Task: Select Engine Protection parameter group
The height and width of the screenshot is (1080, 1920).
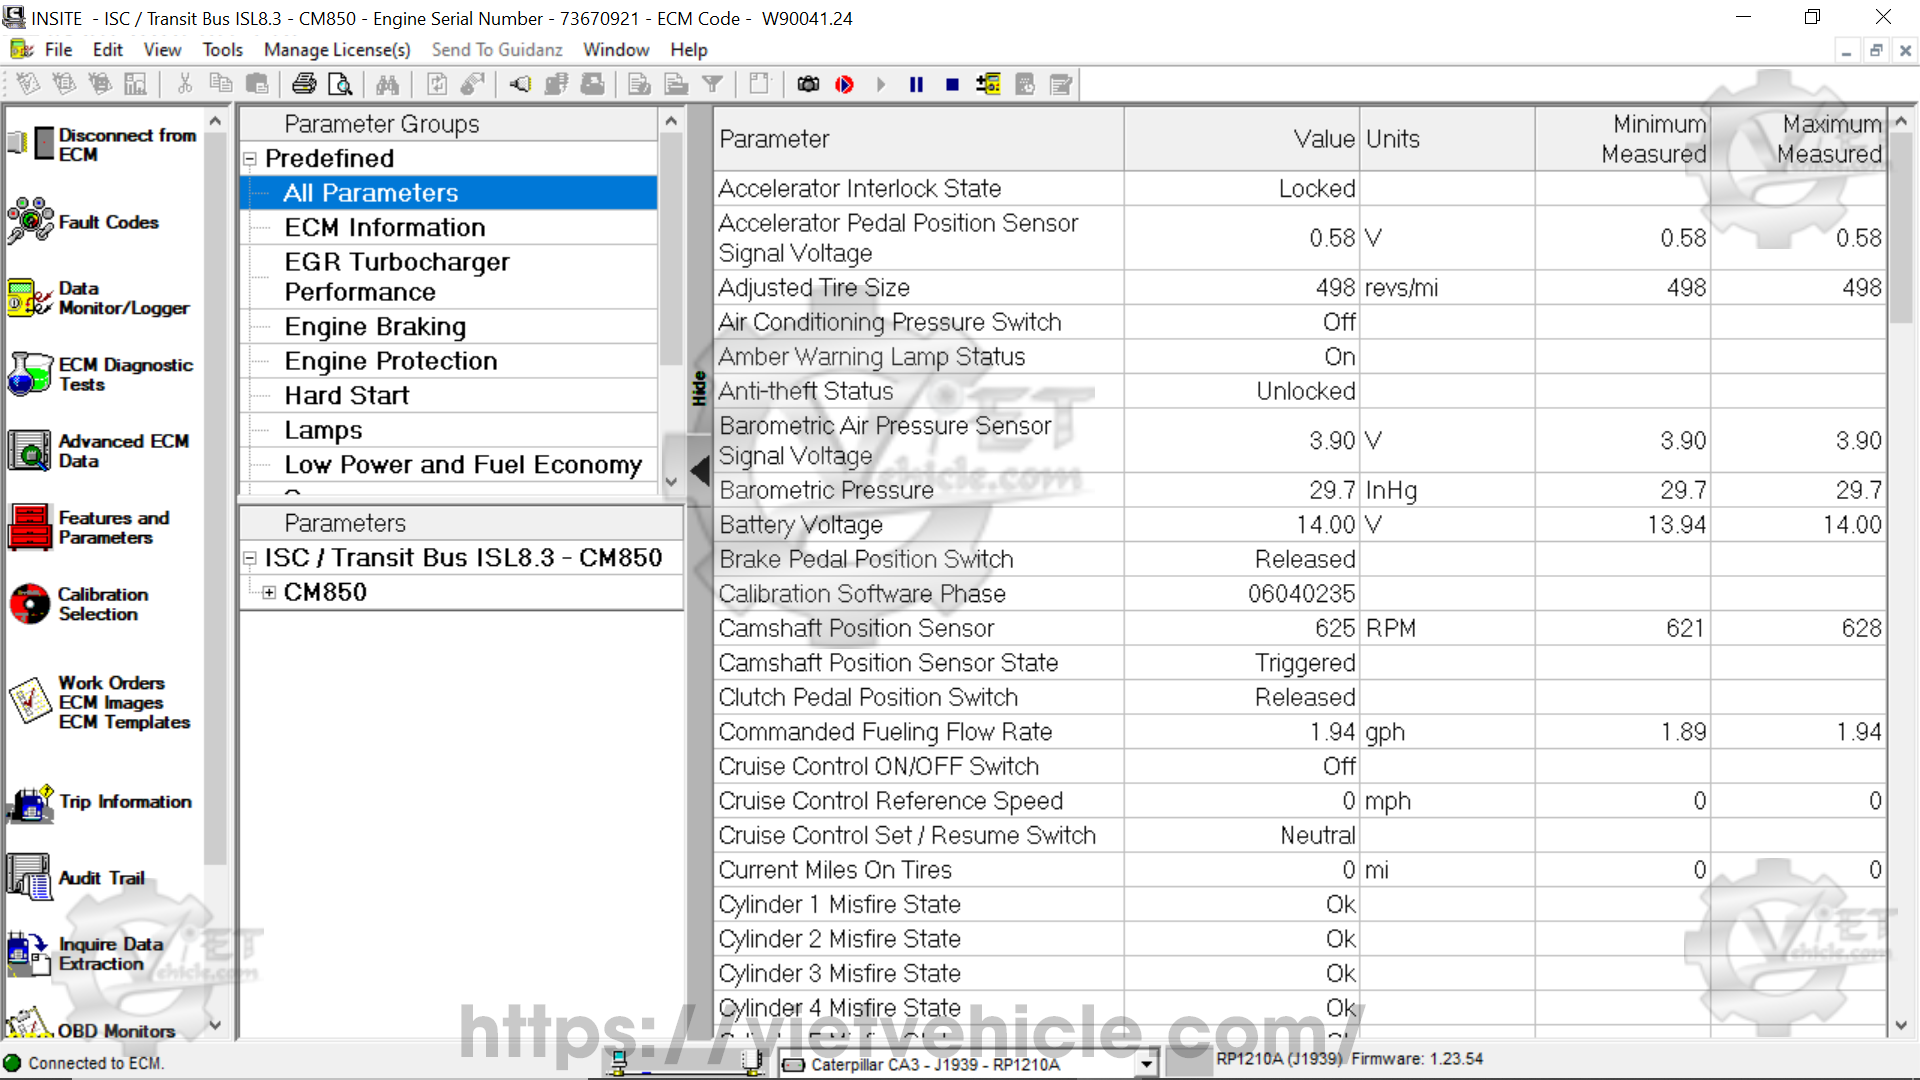Action: click(x=390, y=361)
